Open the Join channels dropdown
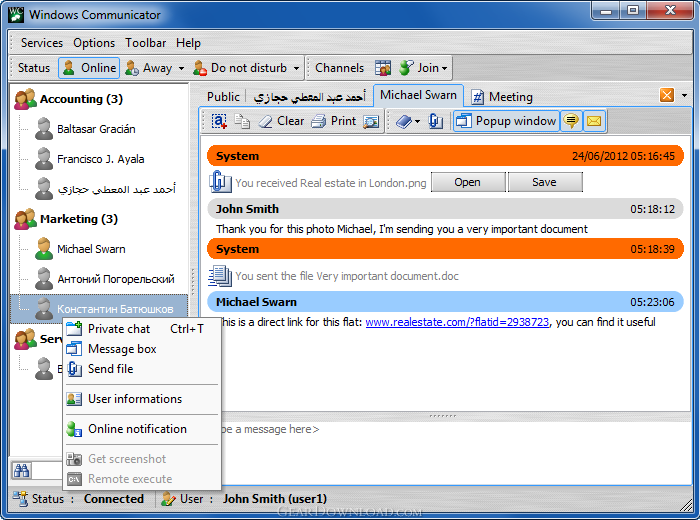The image size is (700, 520). click(x=423, y=68)
